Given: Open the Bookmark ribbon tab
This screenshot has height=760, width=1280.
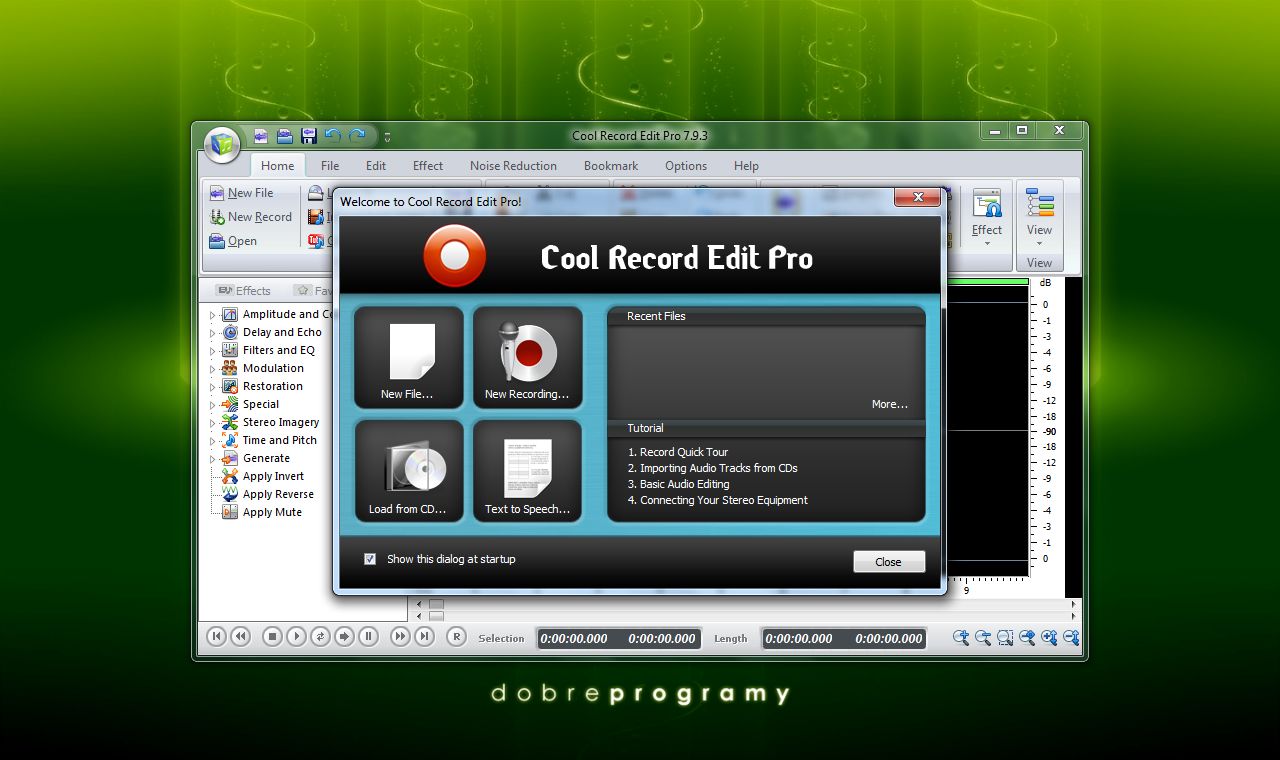Looking at the screenshot, I should pos(611,166).
